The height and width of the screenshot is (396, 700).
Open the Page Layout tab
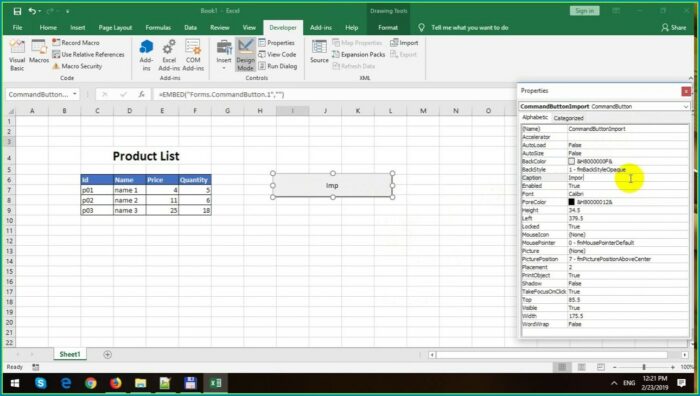pos(115,28)
